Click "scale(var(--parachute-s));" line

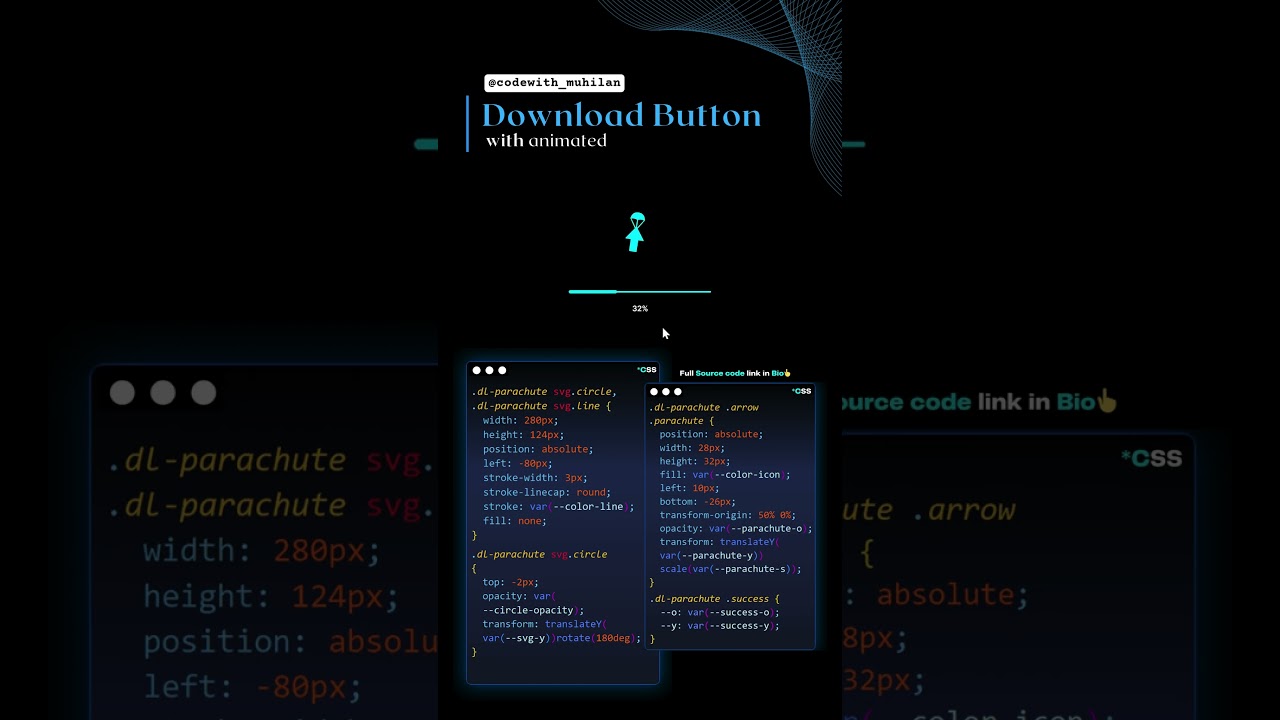[730, 569]
